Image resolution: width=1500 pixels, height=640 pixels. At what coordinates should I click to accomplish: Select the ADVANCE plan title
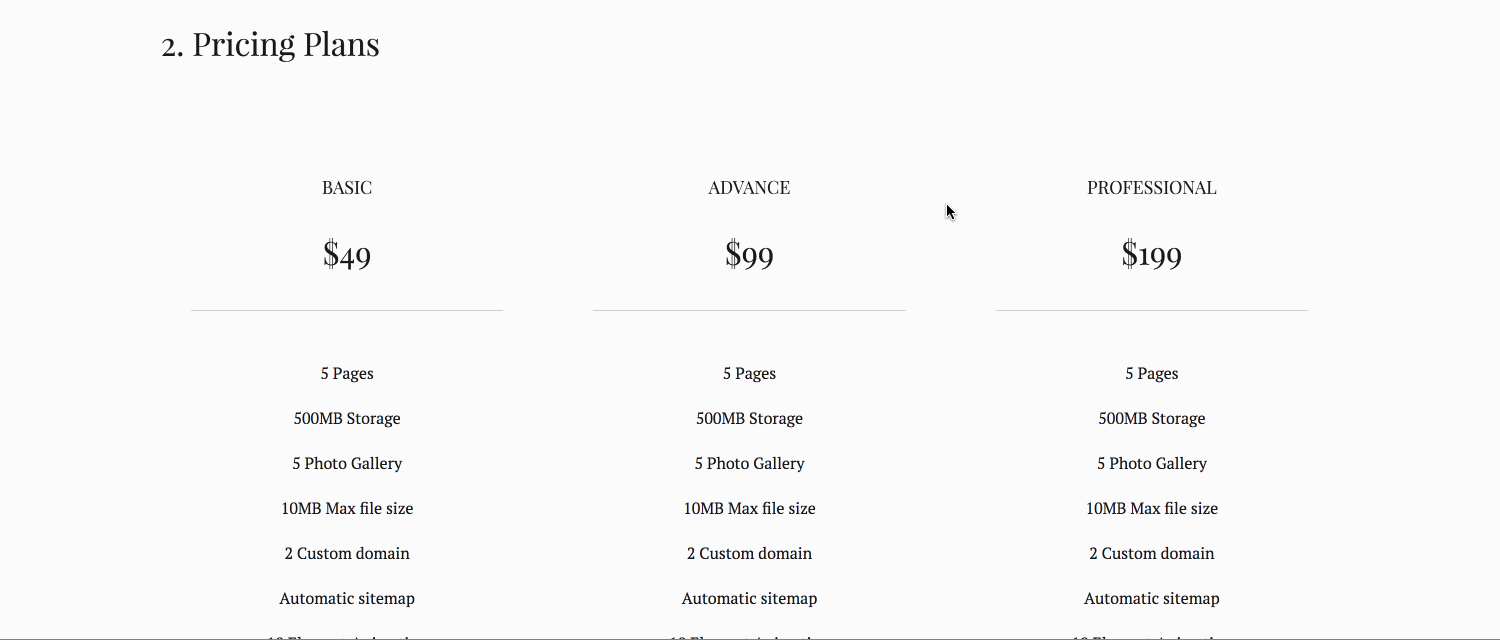[x=749, y=188]
